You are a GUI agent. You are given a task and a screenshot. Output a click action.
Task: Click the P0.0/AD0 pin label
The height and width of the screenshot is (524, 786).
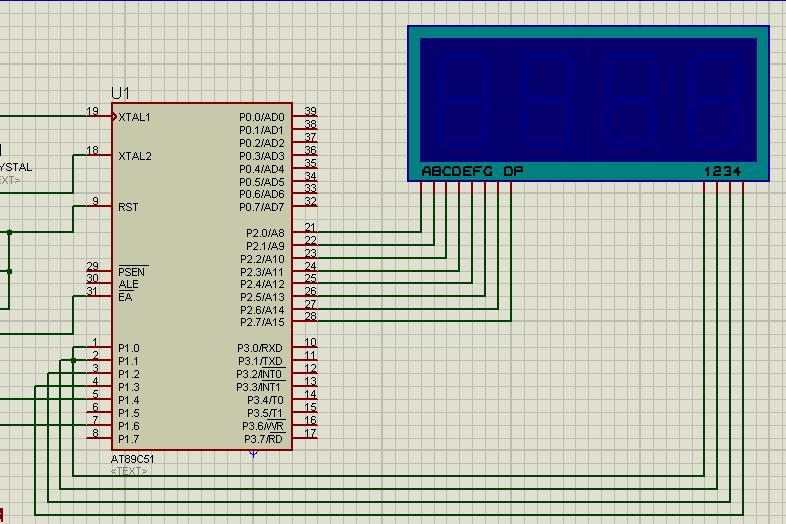[x=262, y=117]
